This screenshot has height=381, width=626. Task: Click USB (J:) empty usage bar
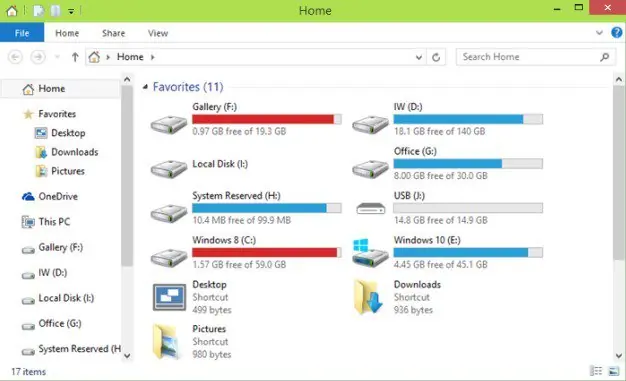point(468,208)
